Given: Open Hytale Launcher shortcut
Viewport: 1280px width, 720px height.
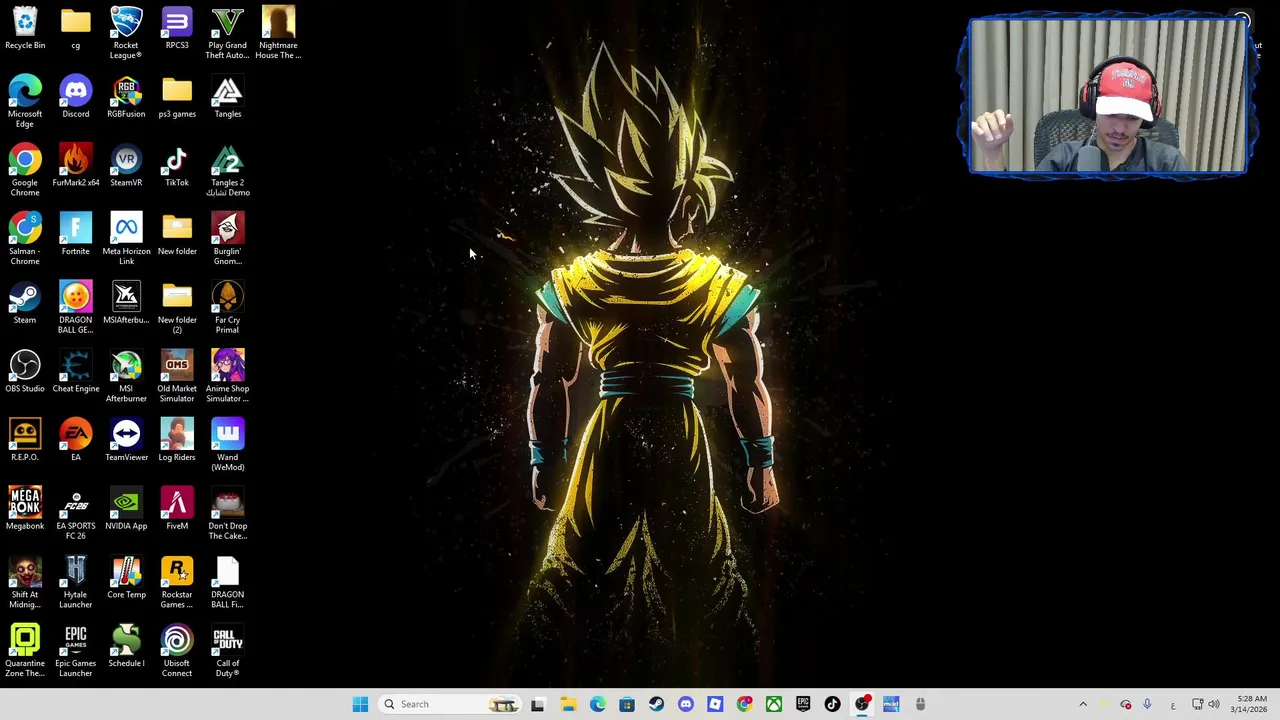Looking at the screenshot, I should (x=75, y=582).
